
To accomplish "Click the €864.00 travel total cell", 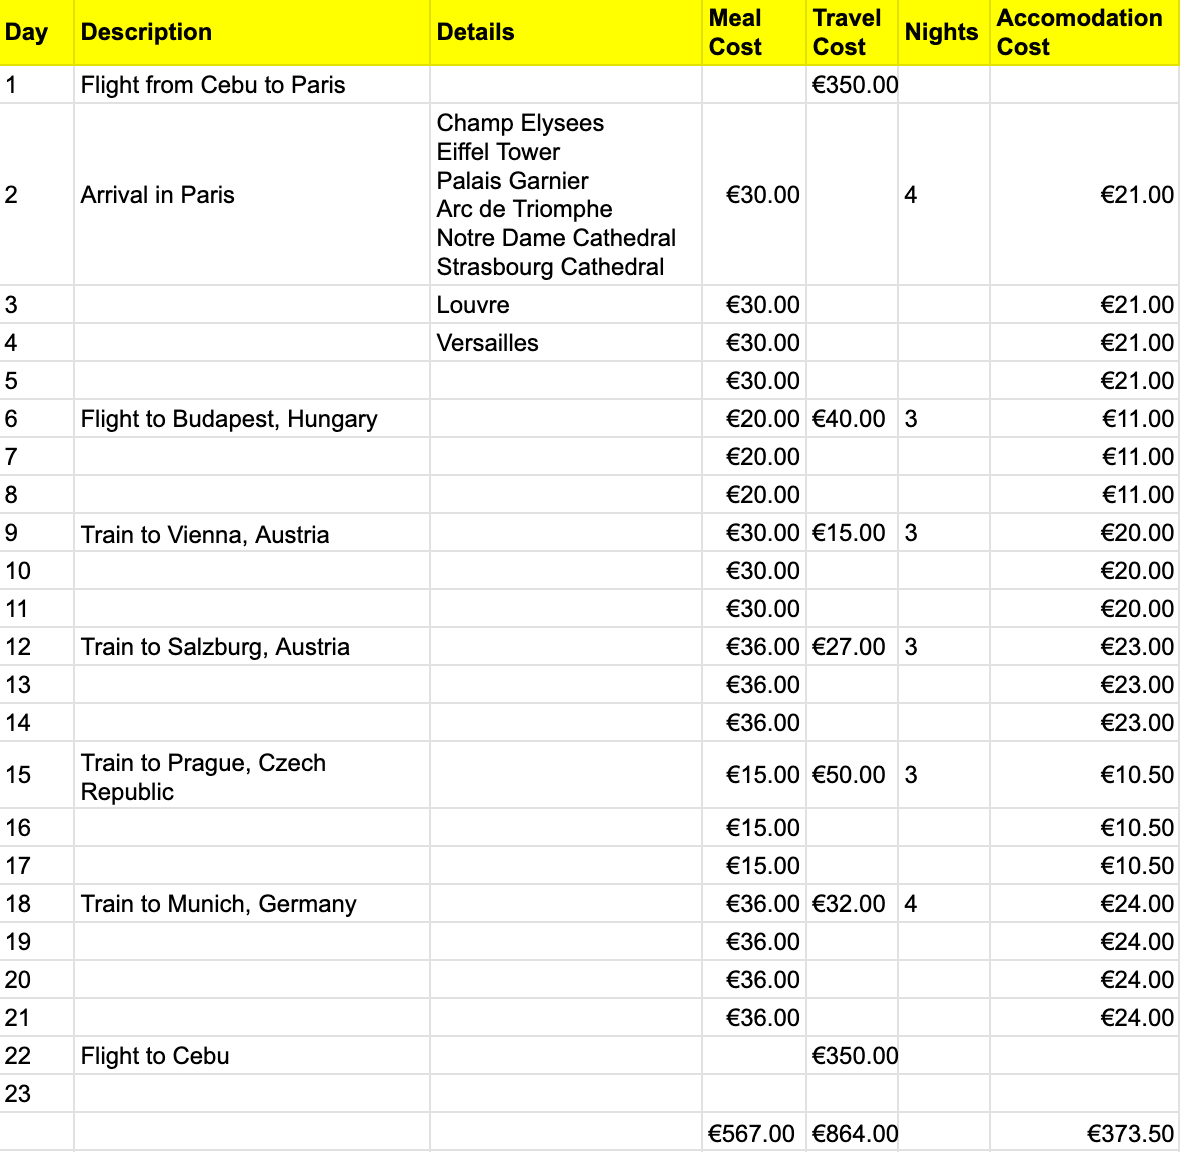I will [x=853, y=1133].
